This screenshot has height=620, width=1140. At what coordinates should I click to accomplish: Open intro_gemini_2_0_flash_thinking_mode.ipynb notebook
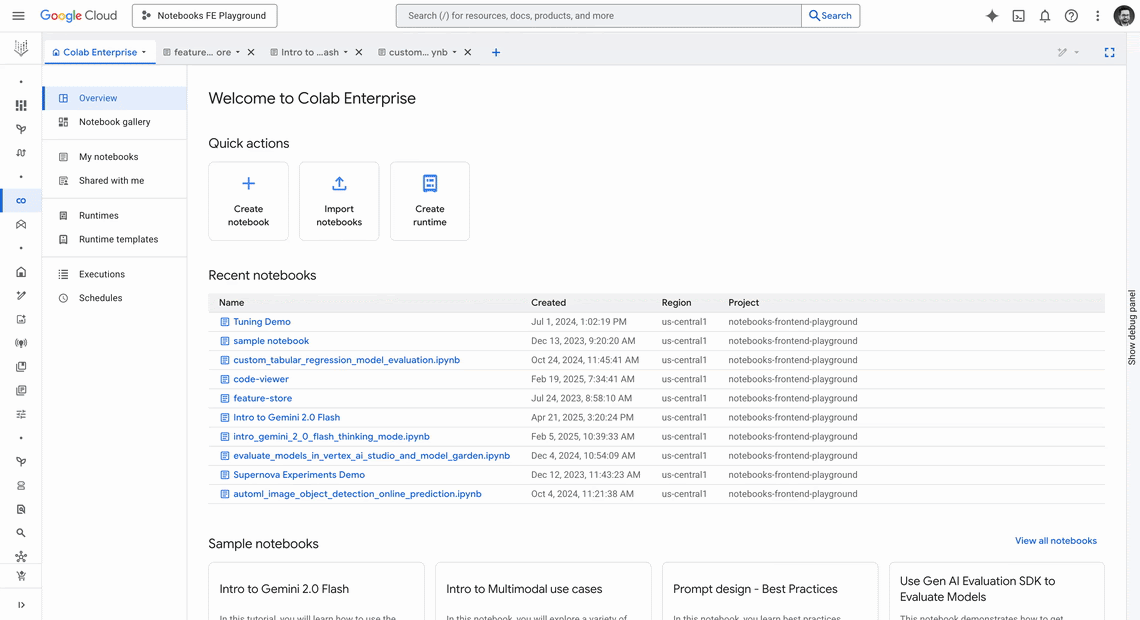(x=332, y=437)
